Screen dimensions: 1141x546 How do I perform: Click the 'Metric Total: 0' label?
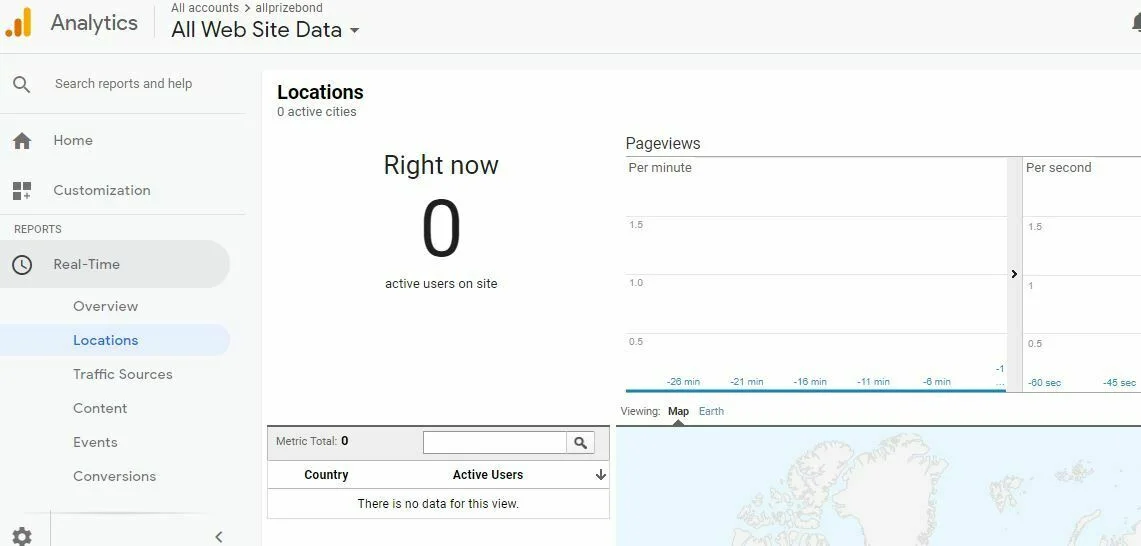tap(312, 441)
